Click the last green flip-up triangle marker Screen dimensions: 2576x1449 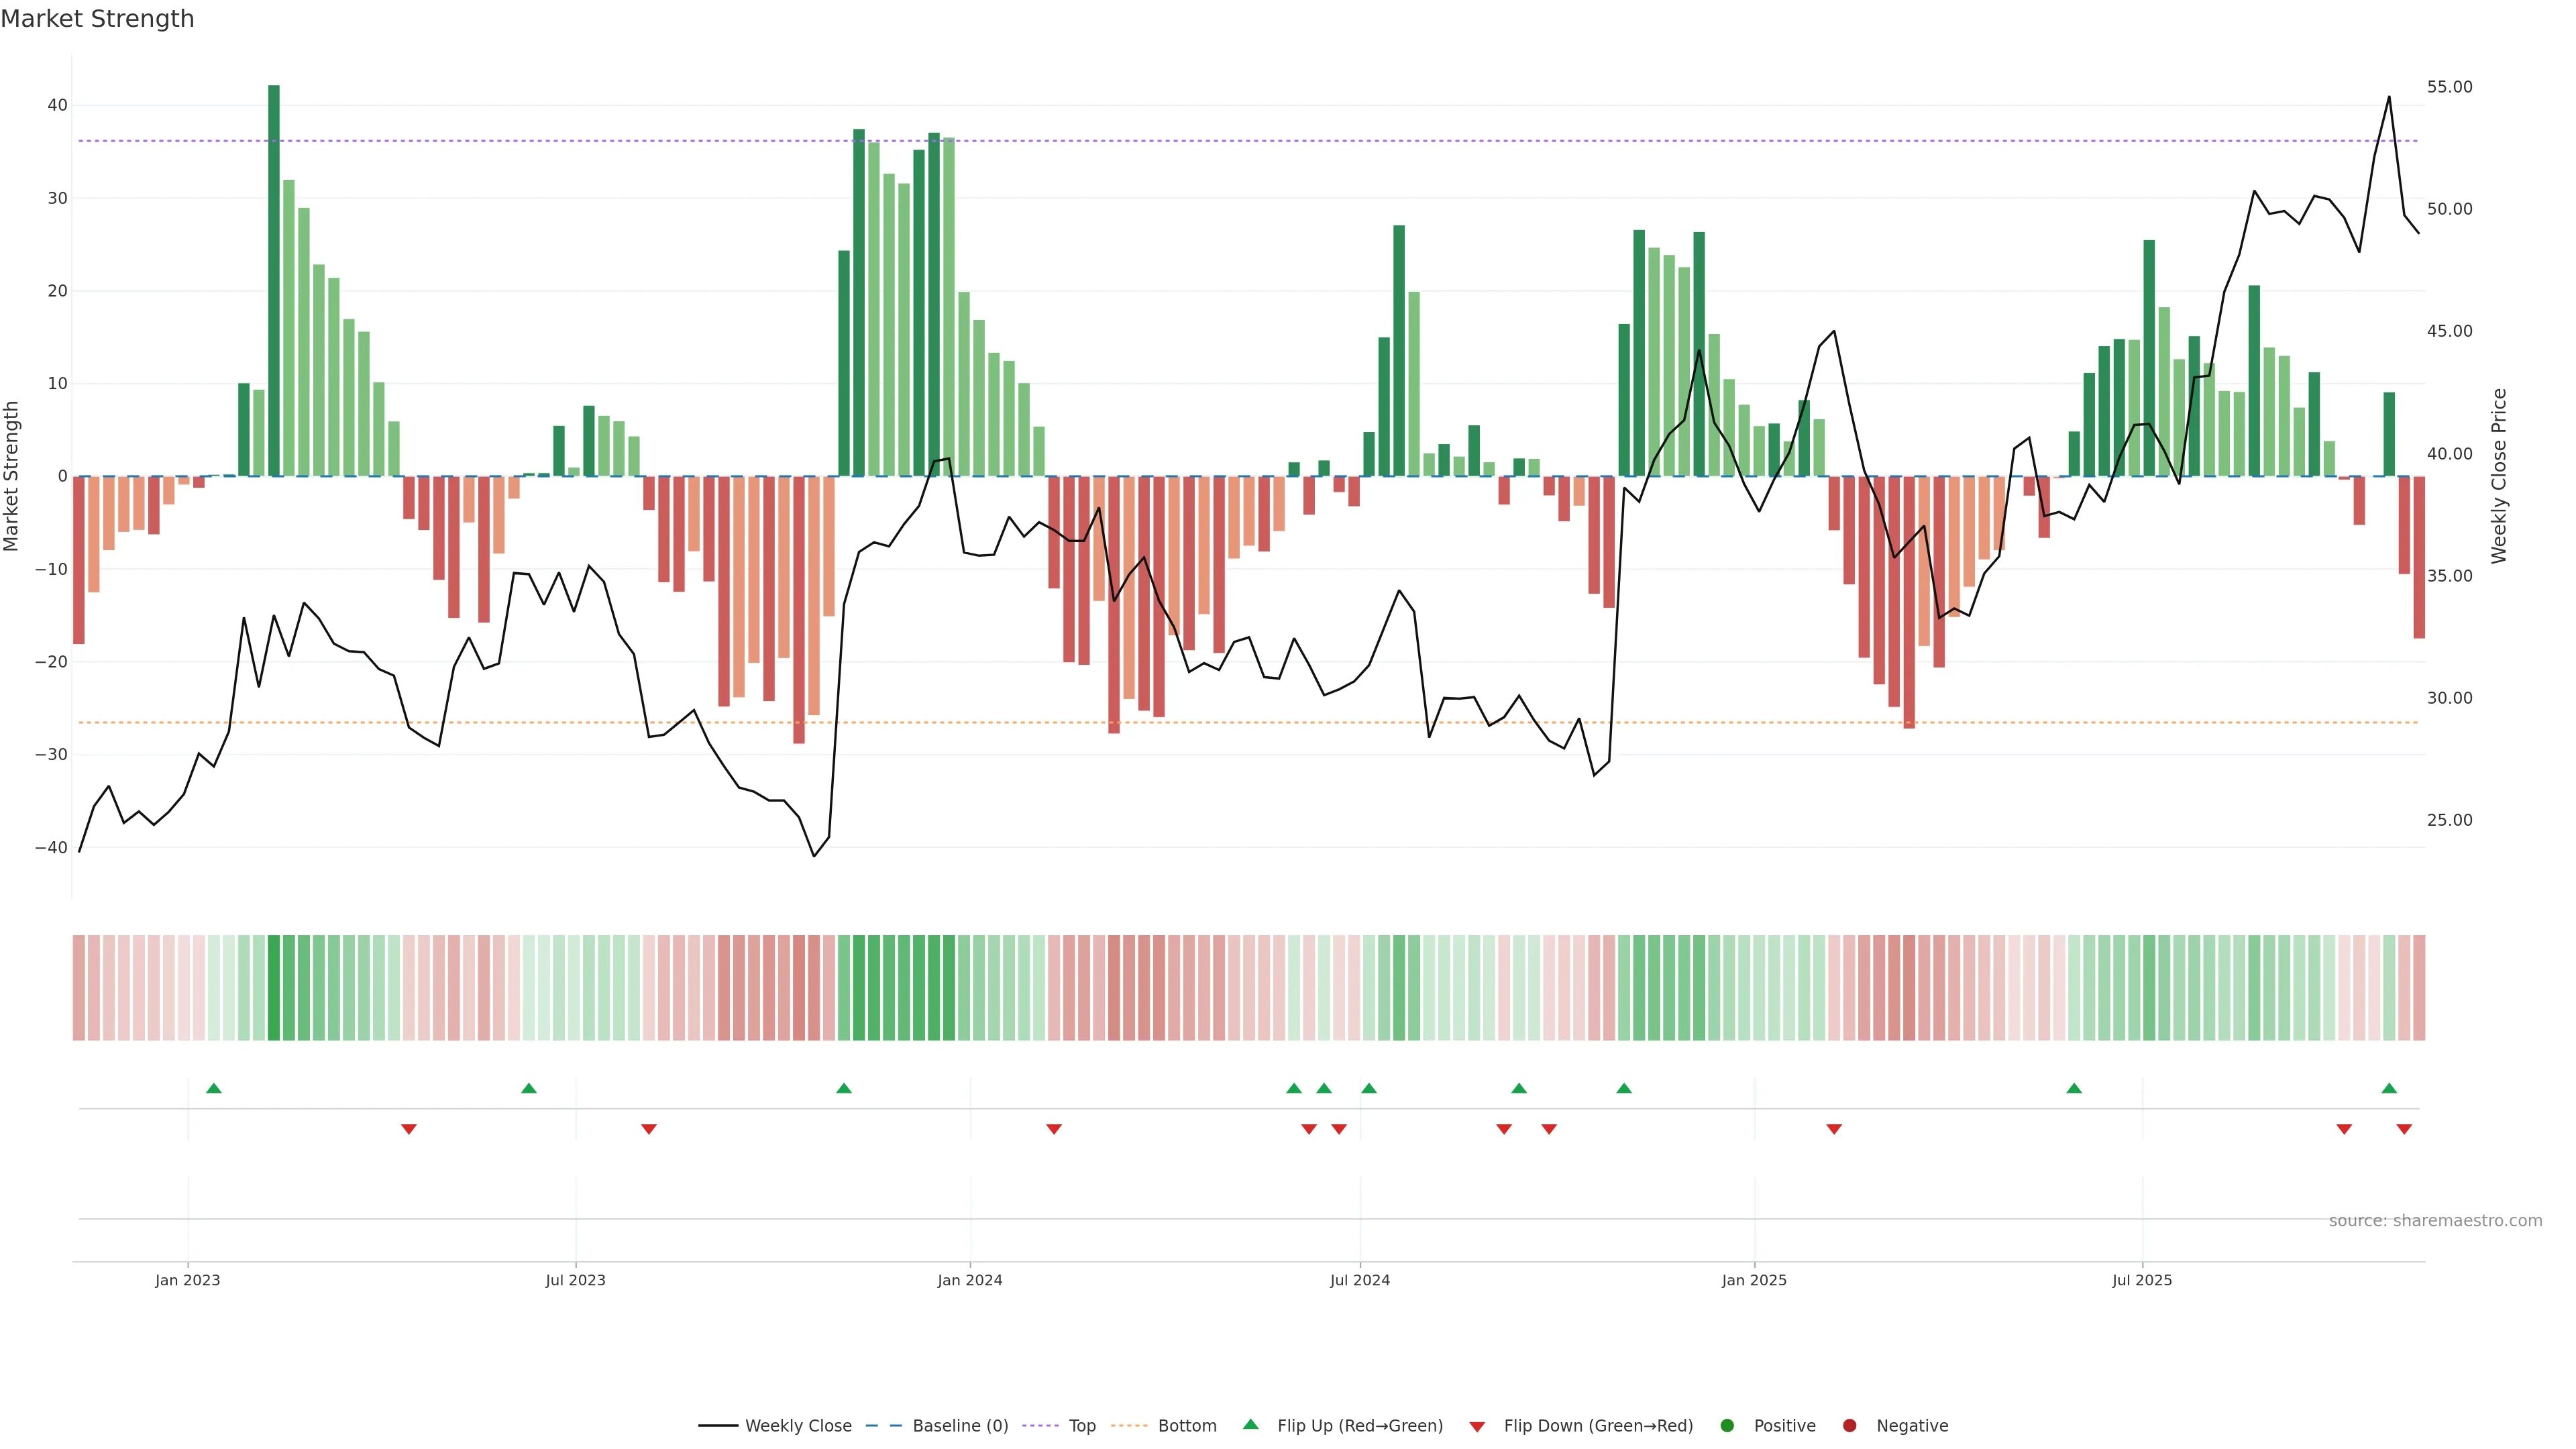(2389, 1088)
